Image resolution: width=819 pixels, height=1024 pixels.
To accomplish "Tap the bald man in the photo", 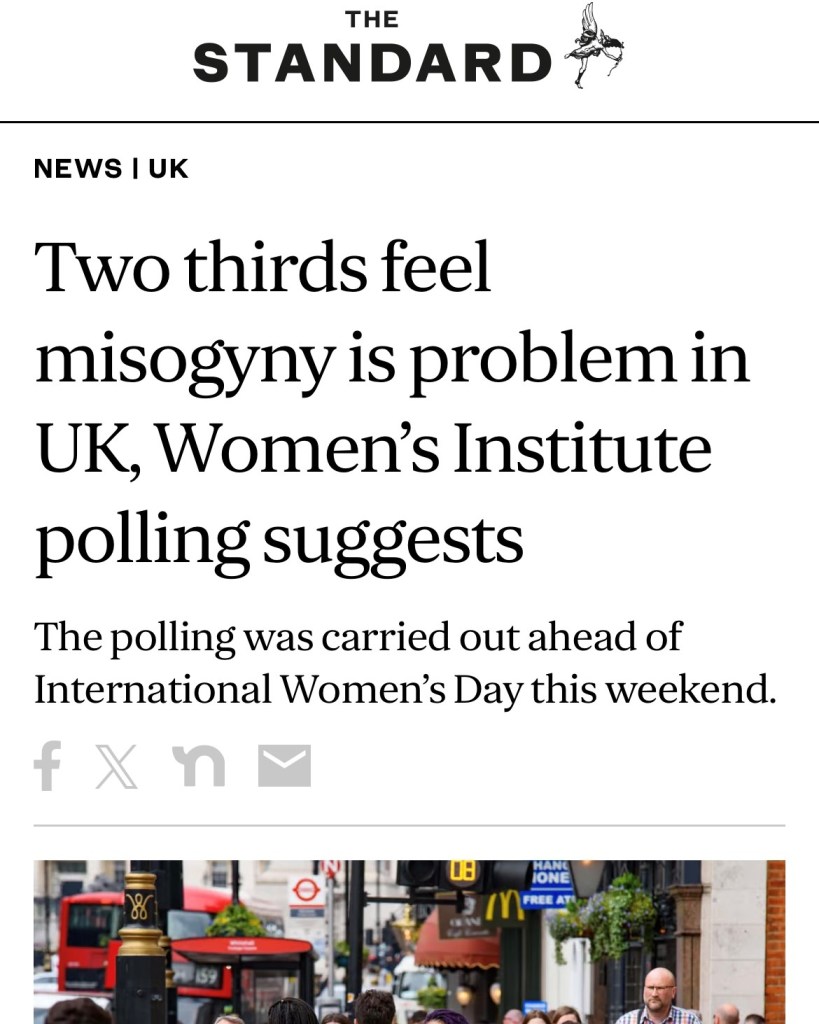I will [656, 995].
